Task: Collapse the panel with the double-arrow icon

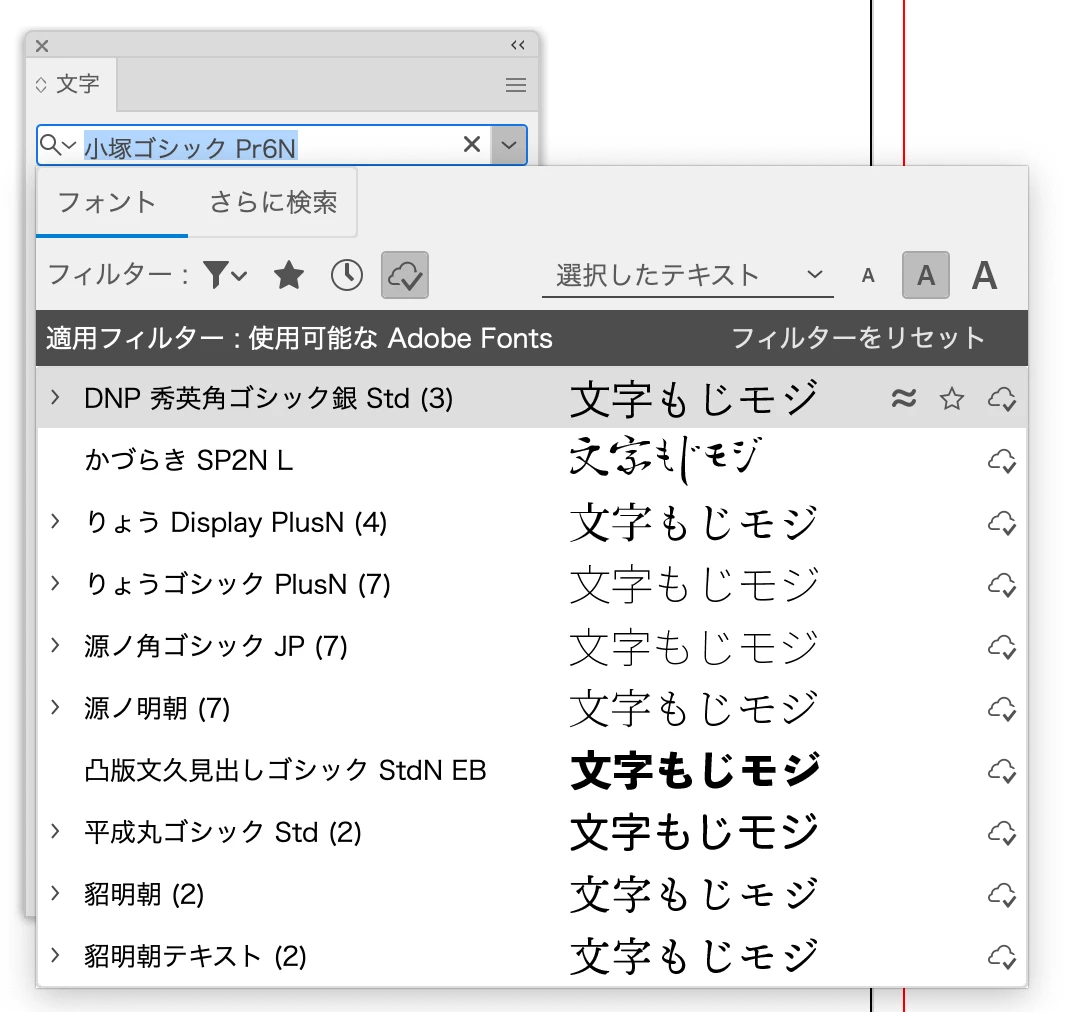Action: click(518, 46)
